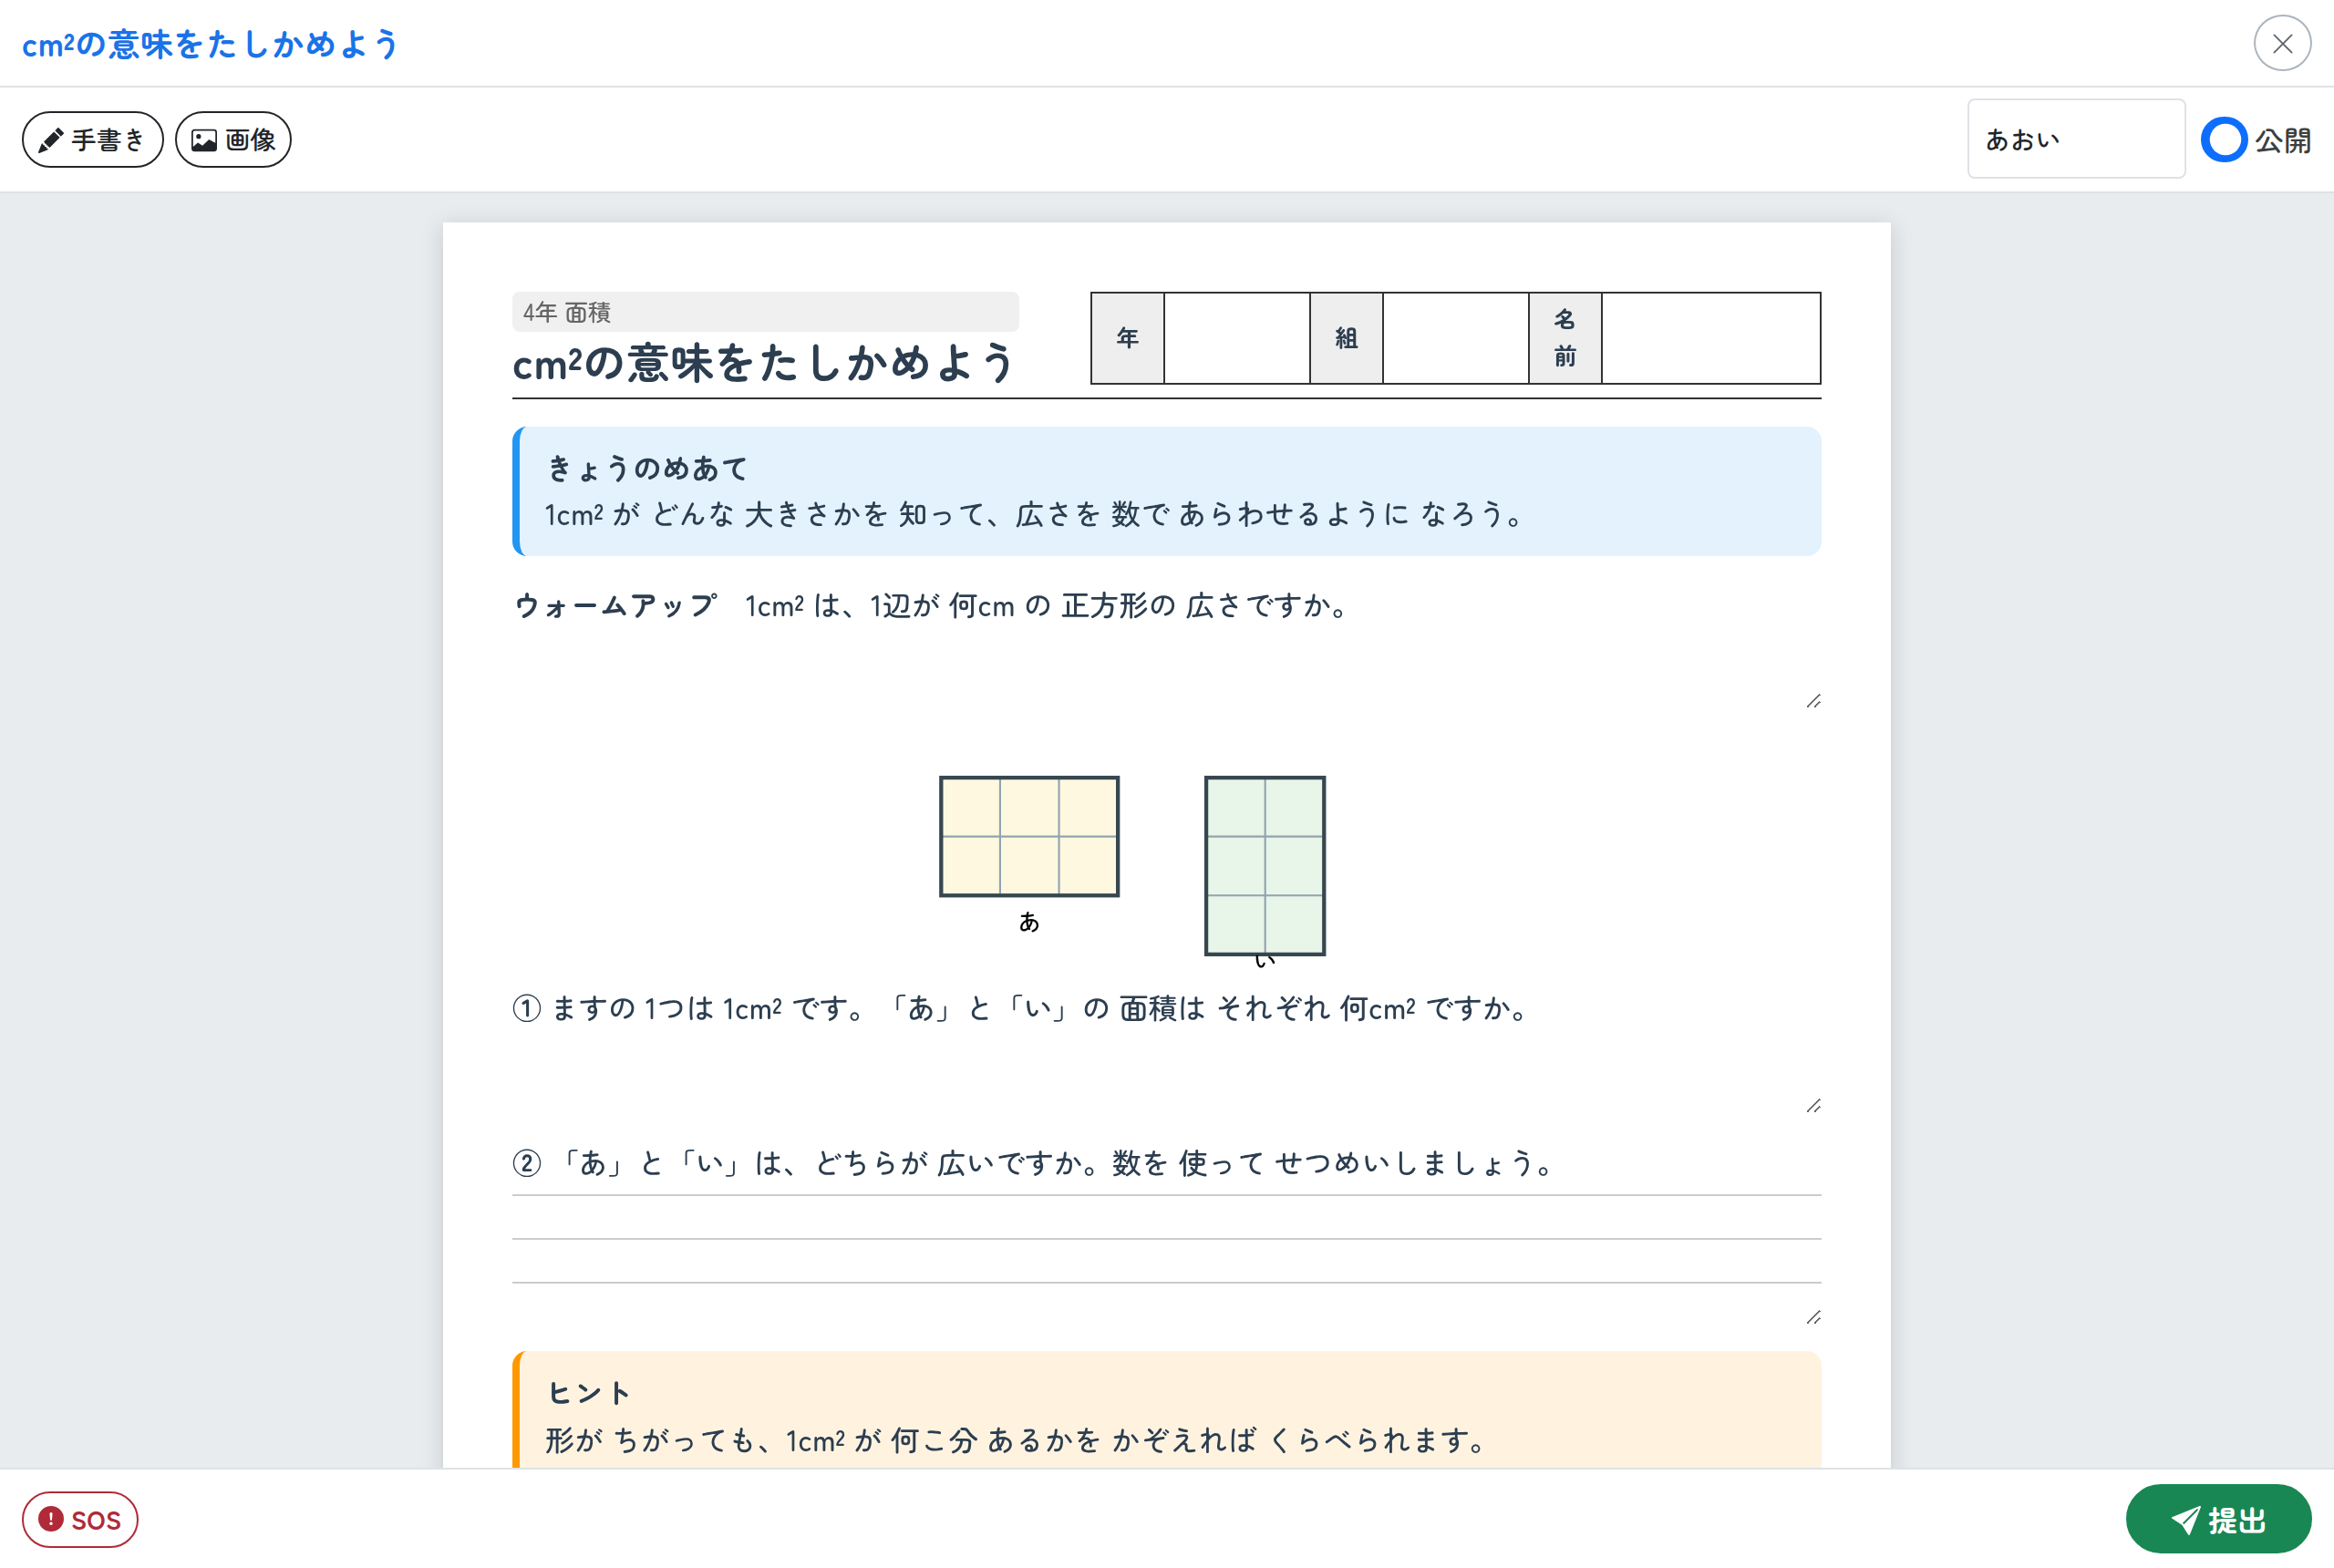Click the ウォームアップ label text
Image resolution: width=2334 pixels, height=1568 pixels.
pos(615,605)
